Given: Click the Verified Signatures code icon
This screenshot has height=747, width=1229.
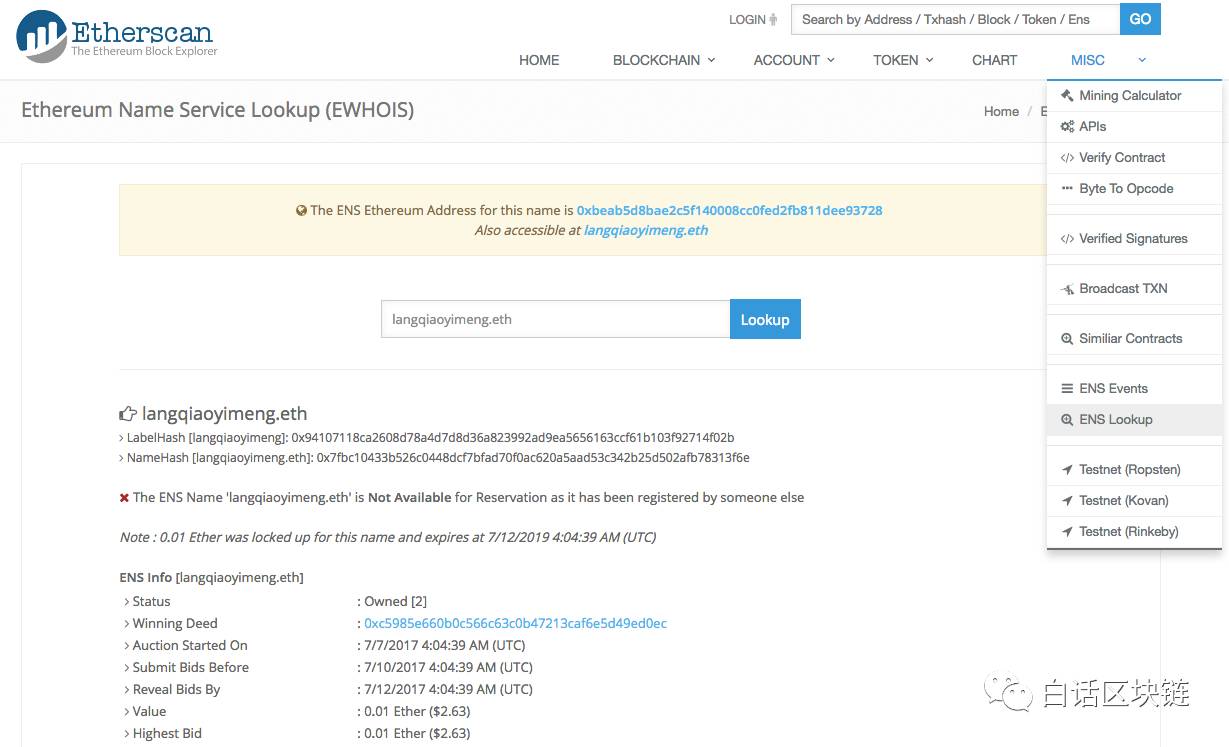Looking at the screenshot, I should click(1067, 239).
